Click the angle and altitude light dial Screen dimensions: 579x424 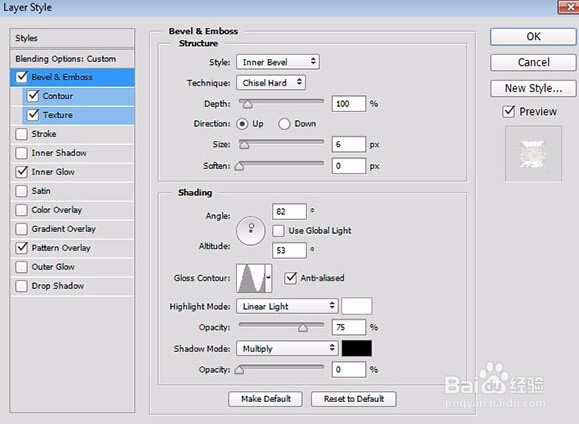click(251, 231)
